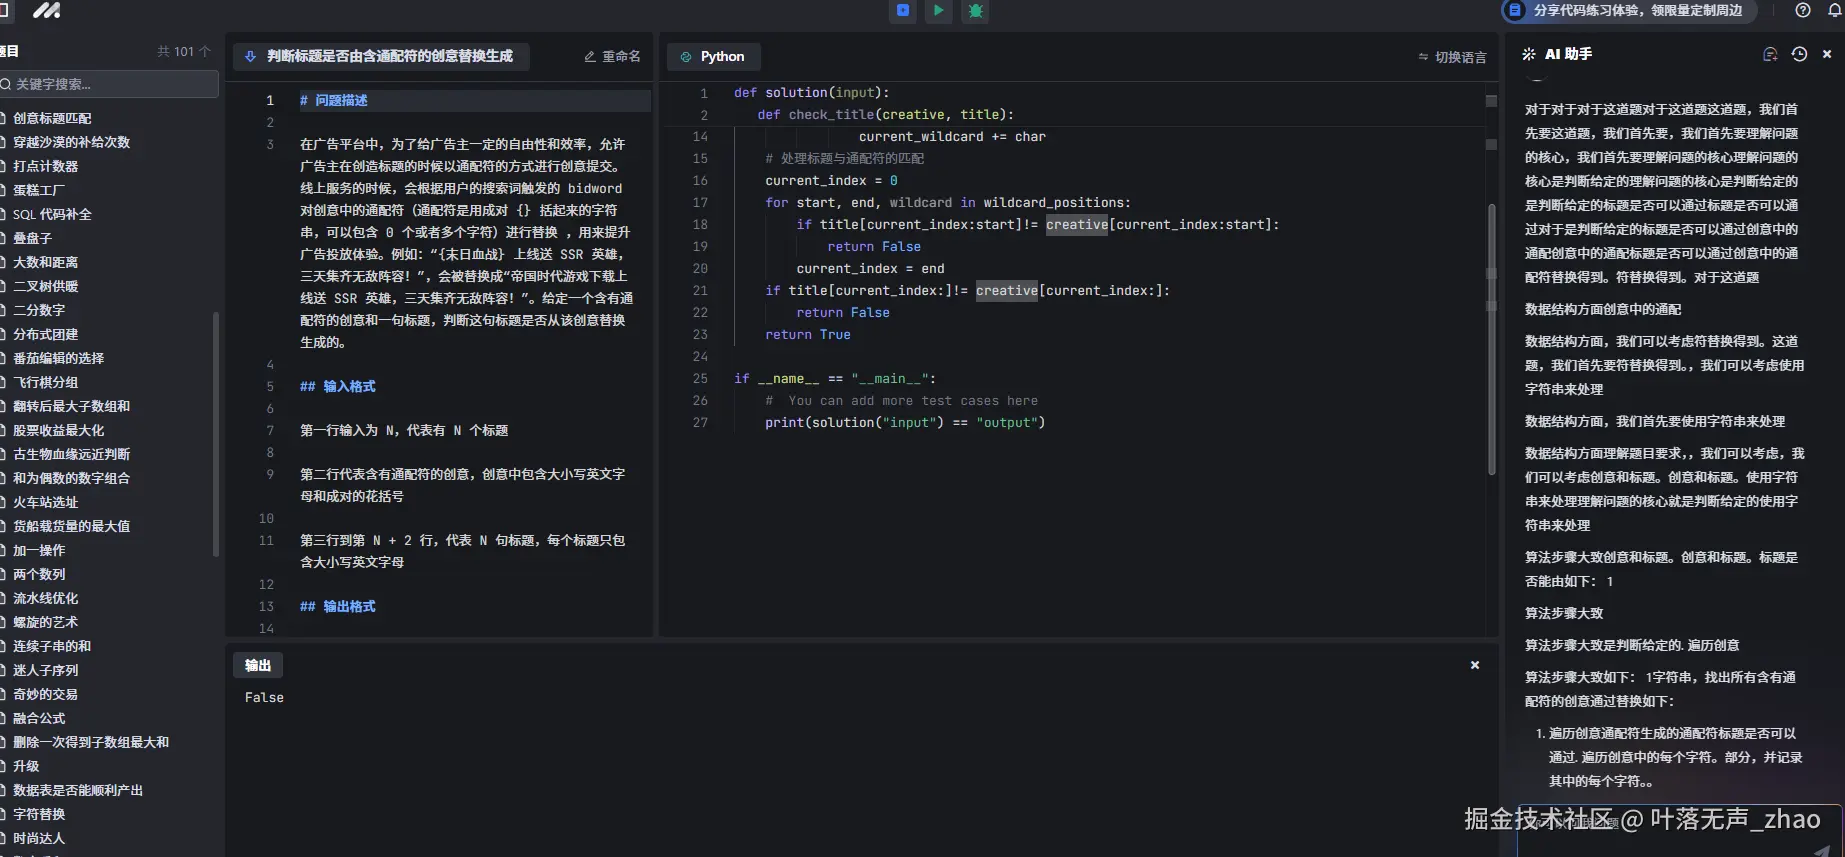The image size is (1845, 857).
Task: Open the help question mark icon
Action: pos(1802,11)
